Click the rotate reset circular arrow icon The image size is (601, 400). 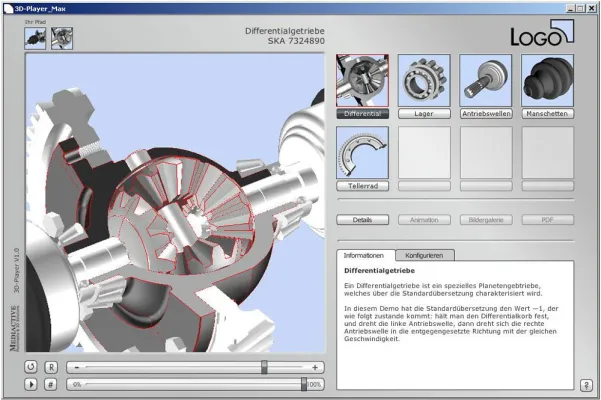click(31, 367)
